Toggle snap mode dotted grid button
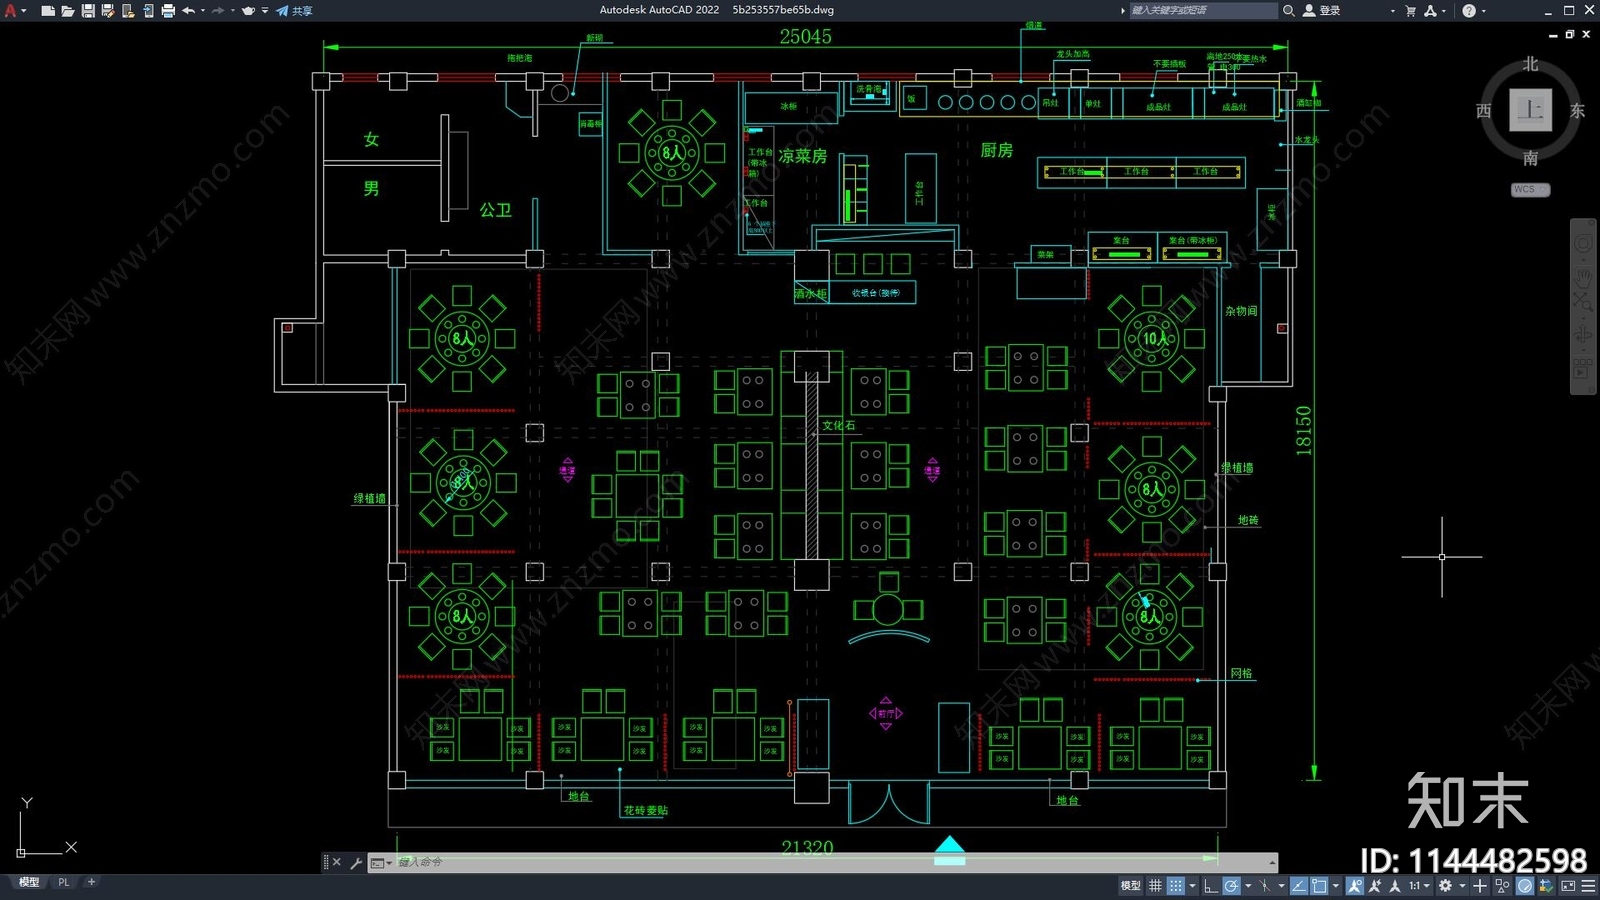The height and width of the screenshot is (900, 1600). [1176, 886]
